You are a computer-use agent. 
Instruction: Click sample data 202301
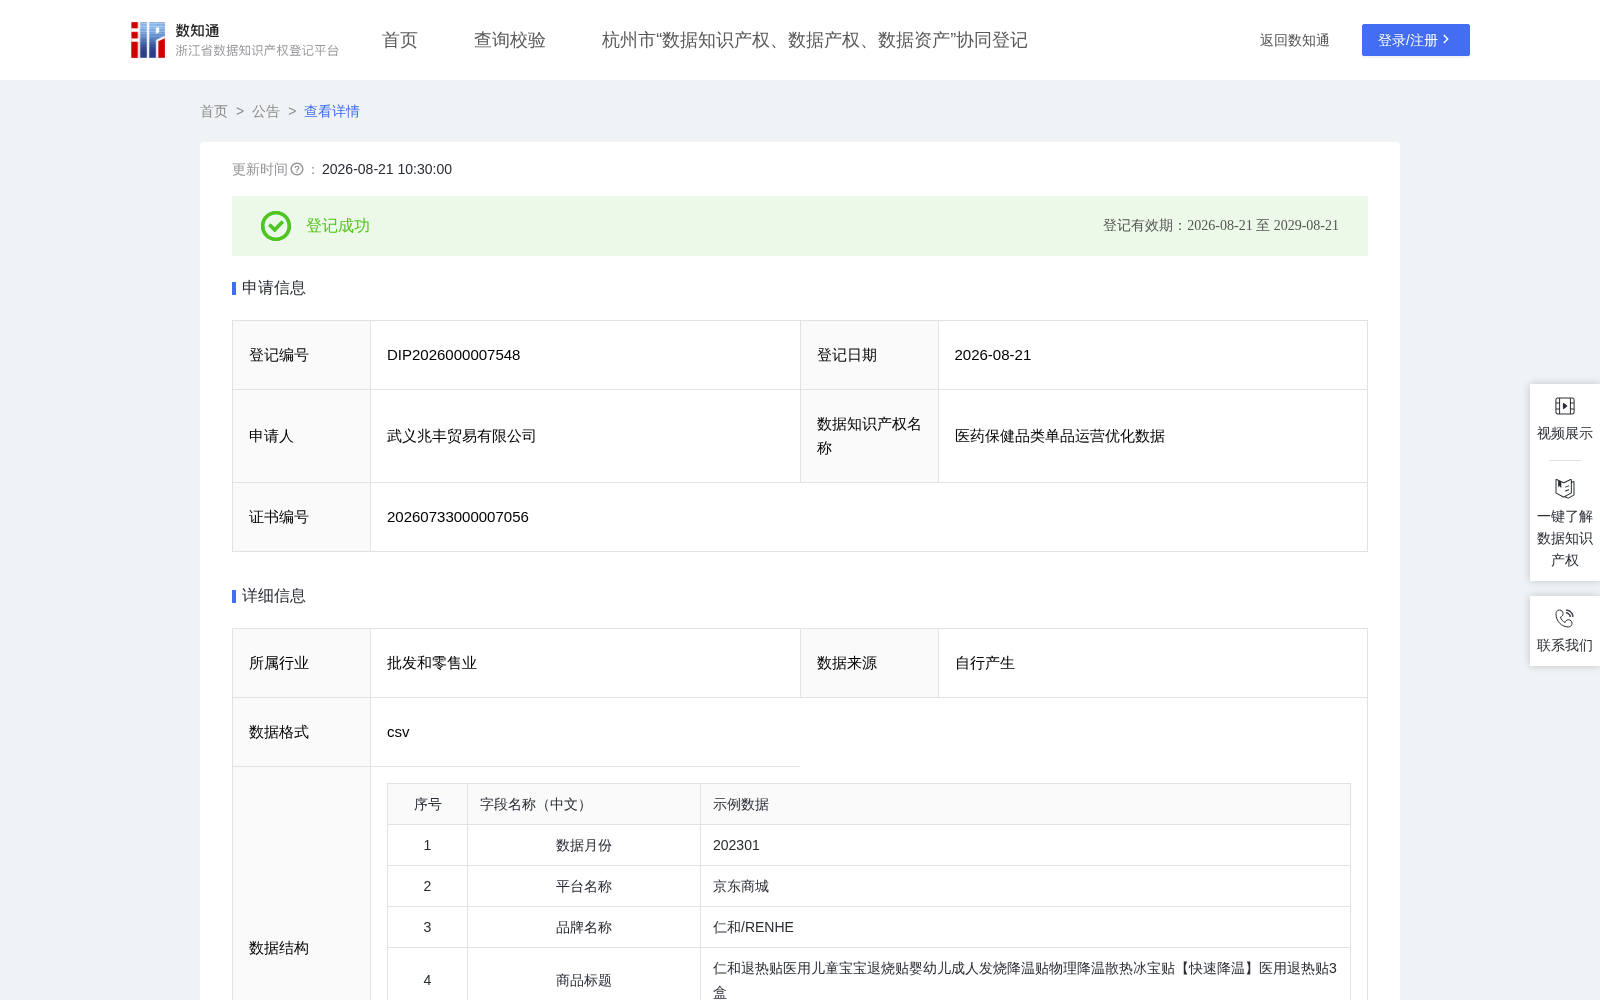click(x=736, y=845)
